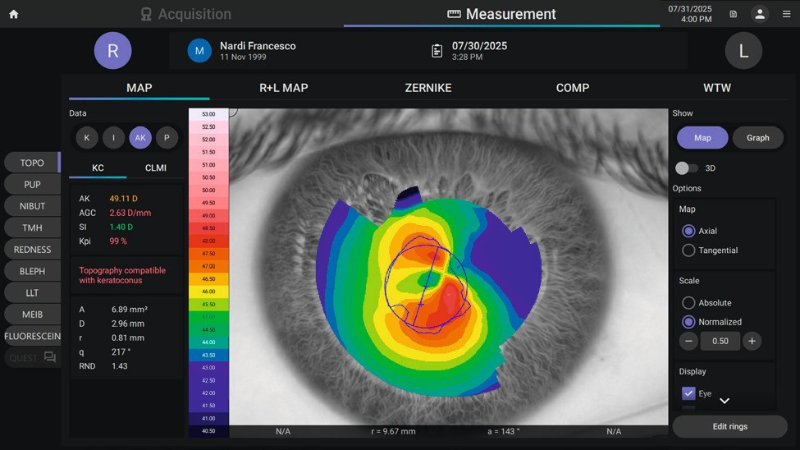
Task: Select the Tangential map option
Action: coord(688,250)
